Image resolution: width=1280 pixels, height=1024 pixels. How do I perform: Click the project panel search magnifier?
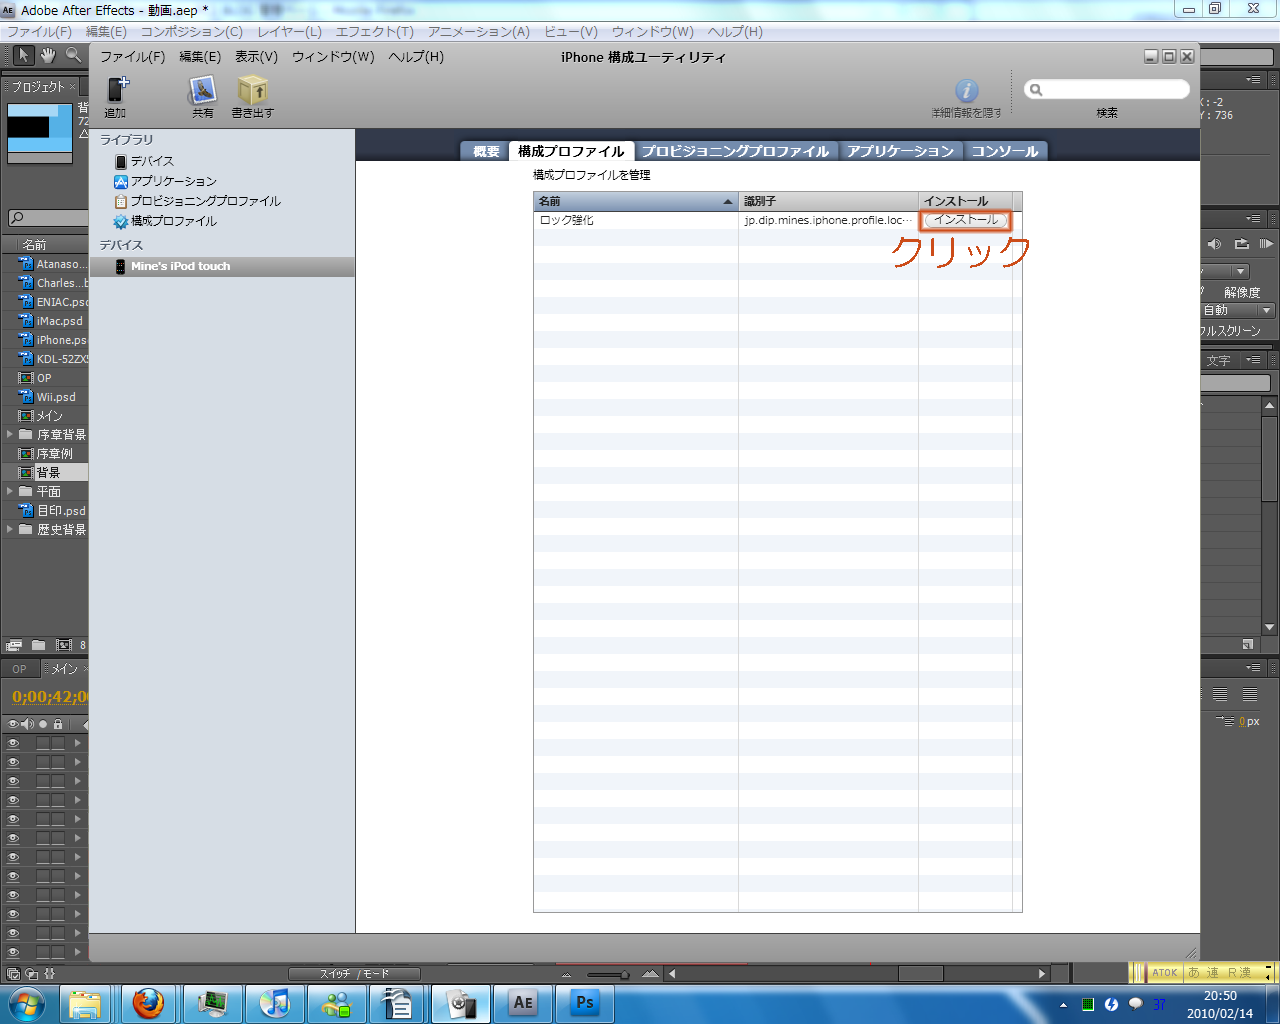pyautogui.click(x=17, y=218)
